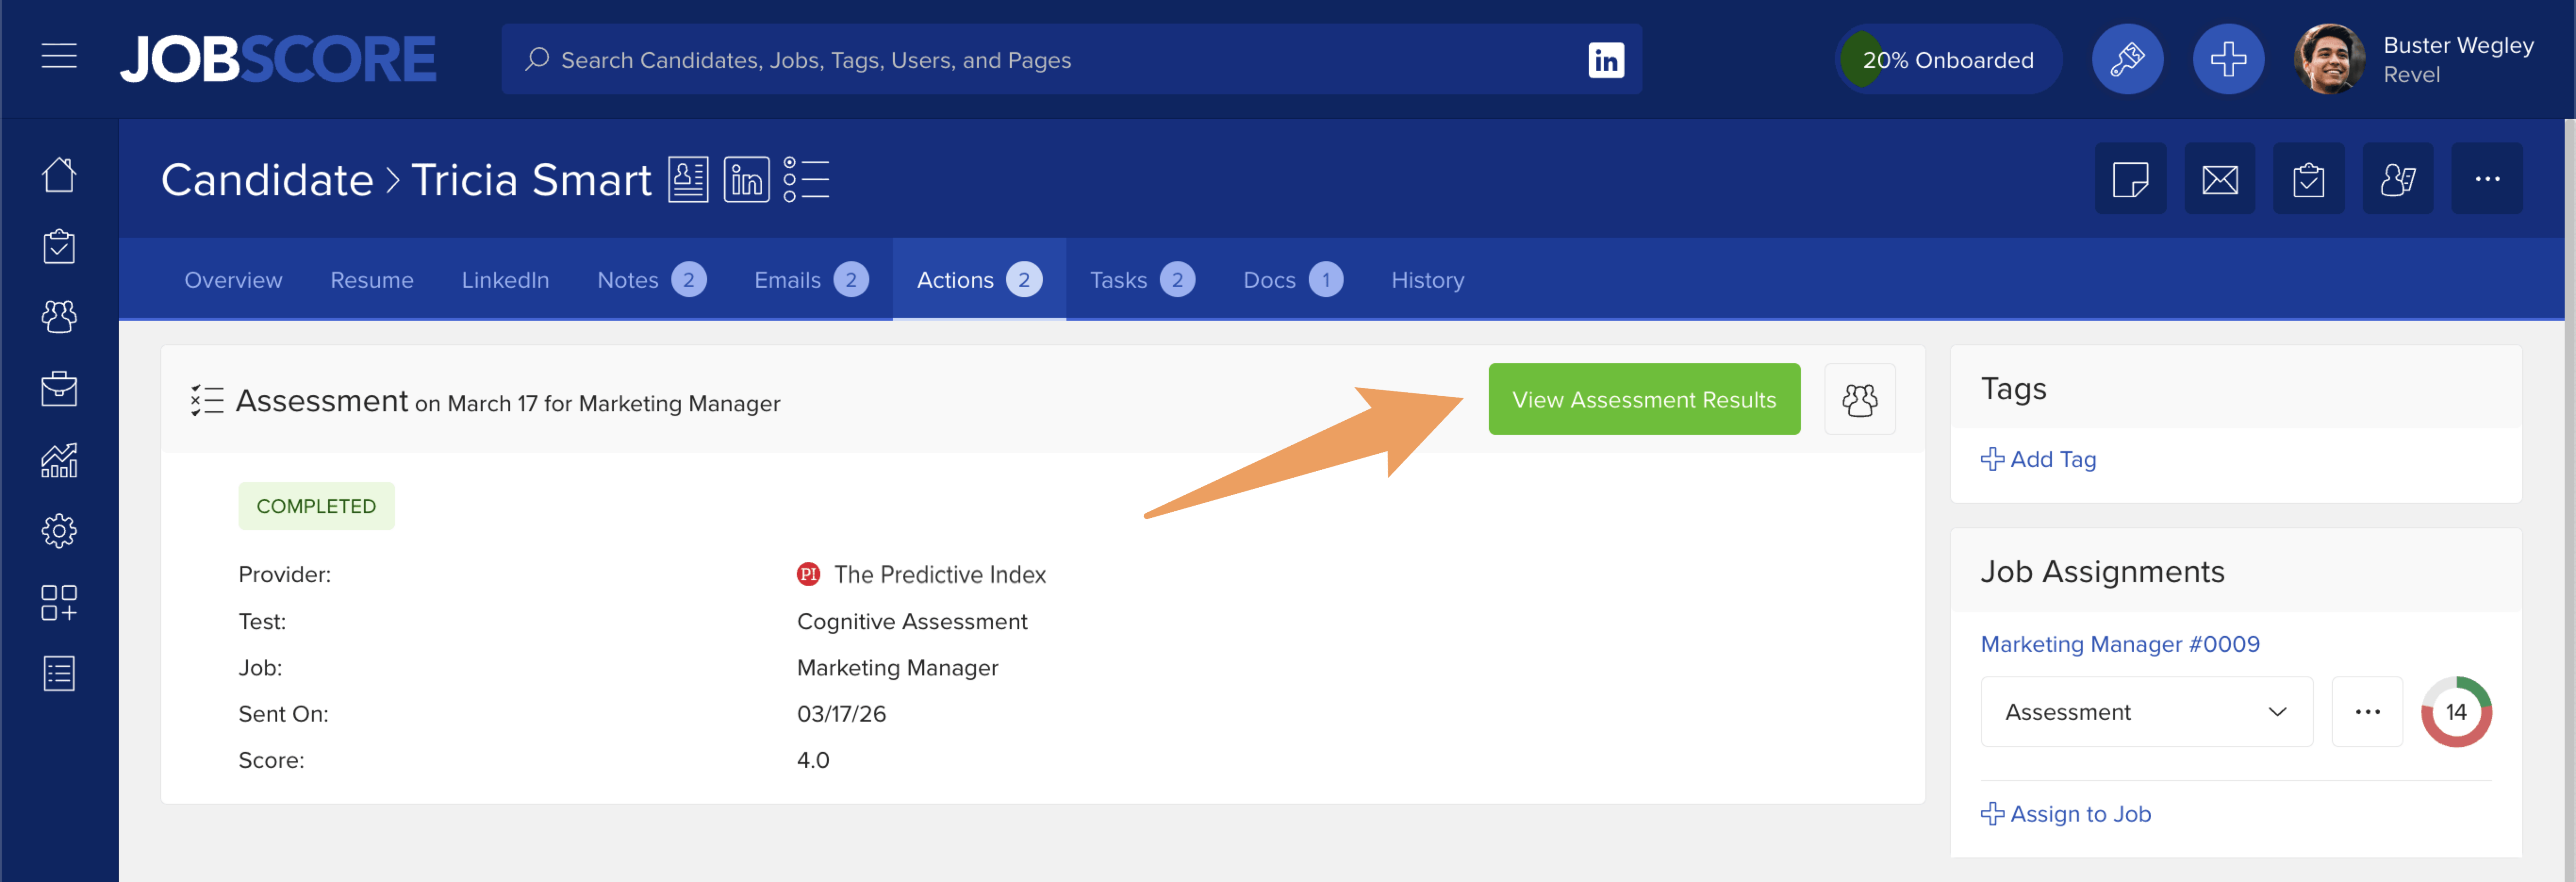
Task: Click the Tricia Smart title text
Action: pyautogui.click(x=531, y=180)
